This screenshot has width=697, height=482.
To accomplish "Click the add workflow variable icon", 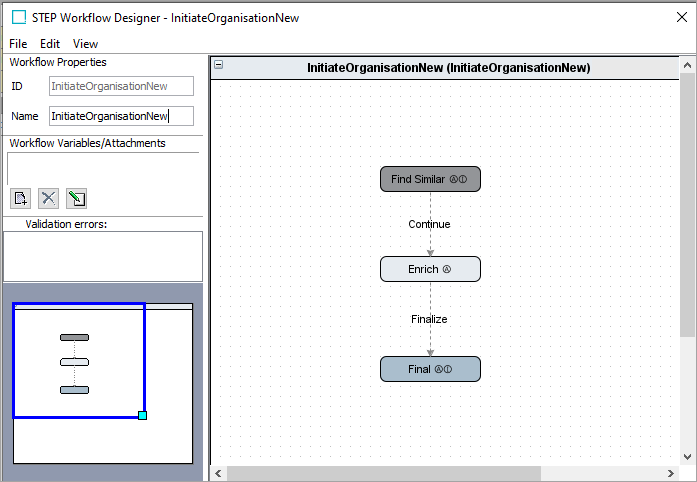I will point(20,197).
